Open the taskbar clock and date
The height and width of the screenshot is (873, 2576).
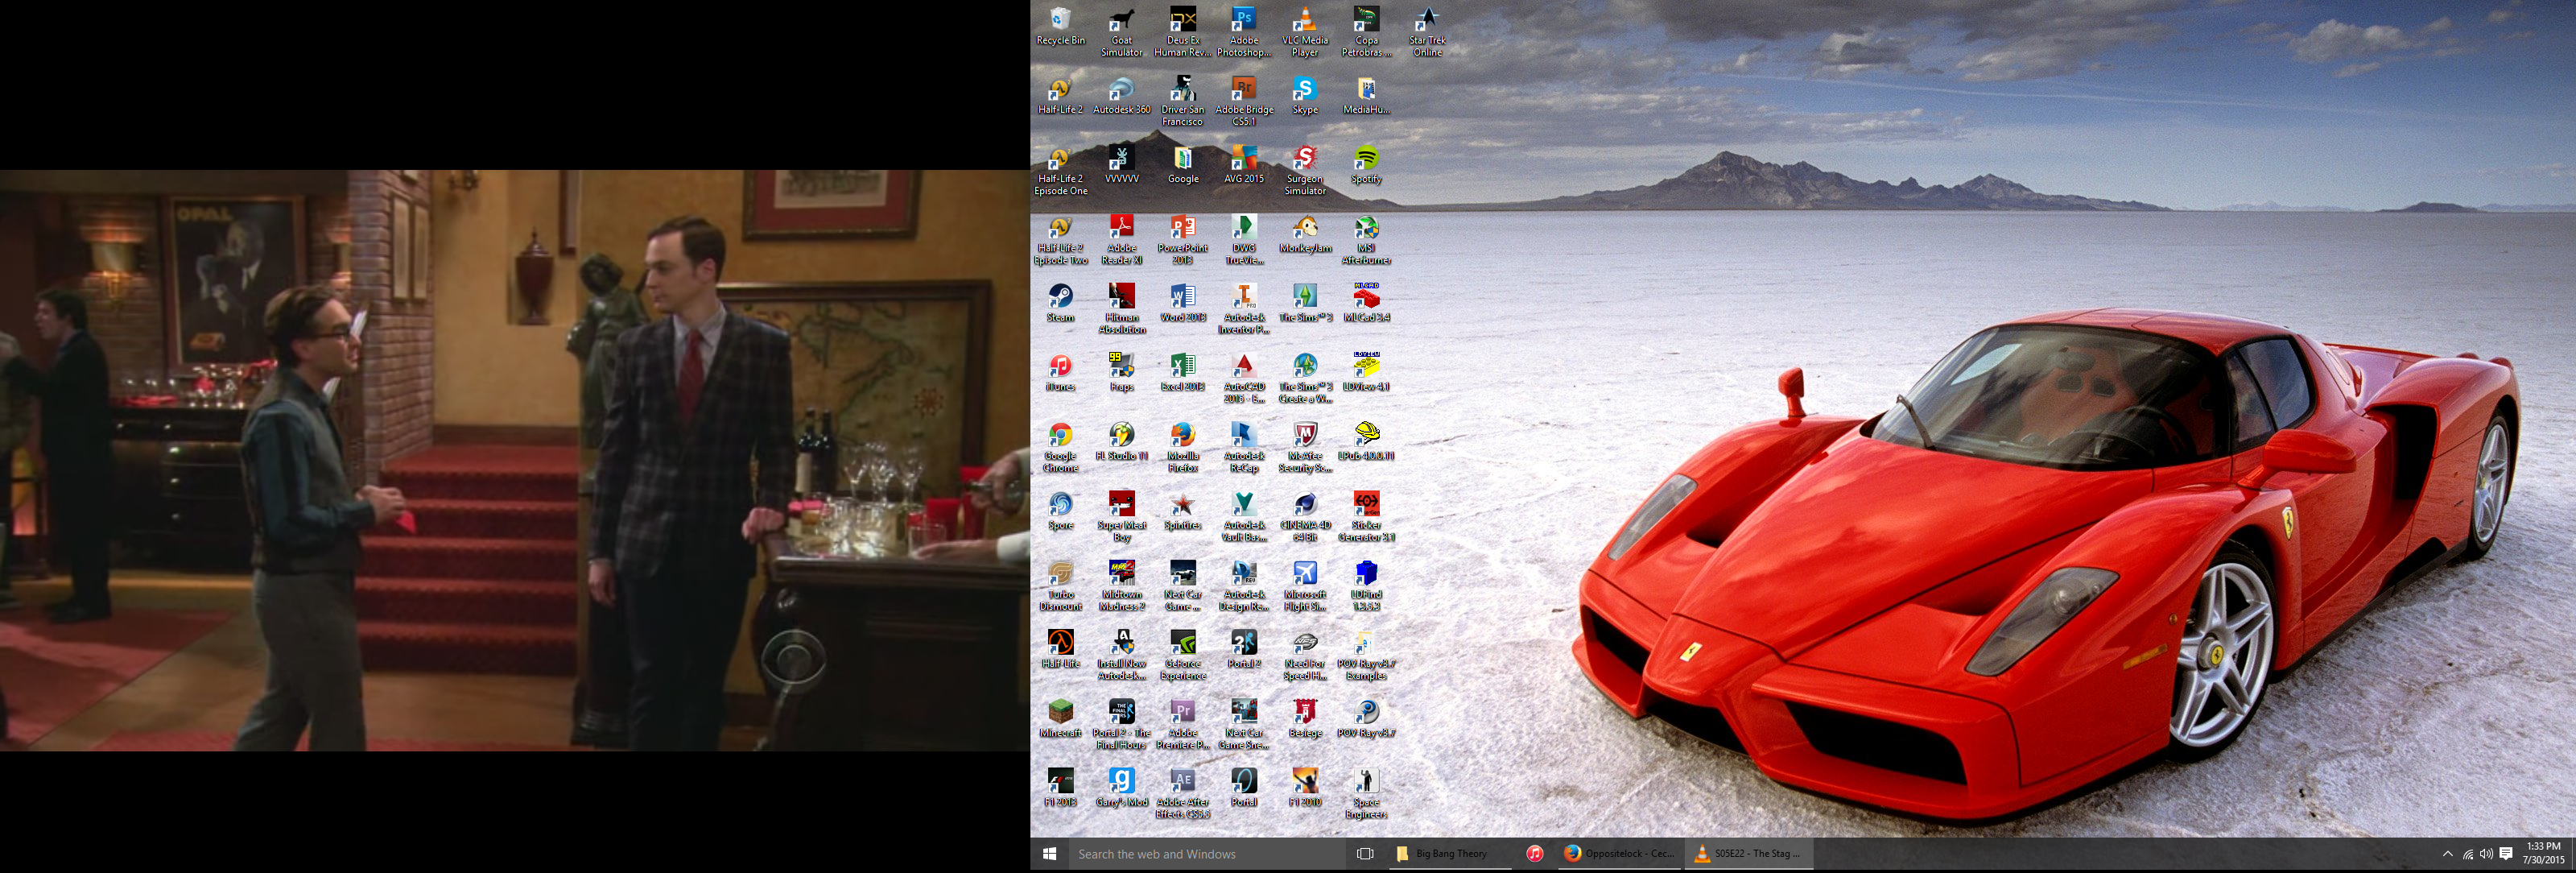tap(2543, 854)
